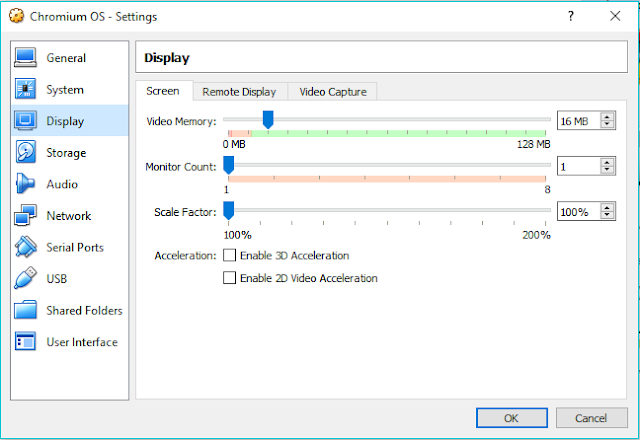Open the Storage disk icon
This screenshot has height=440, width=640.
(25, 152)
